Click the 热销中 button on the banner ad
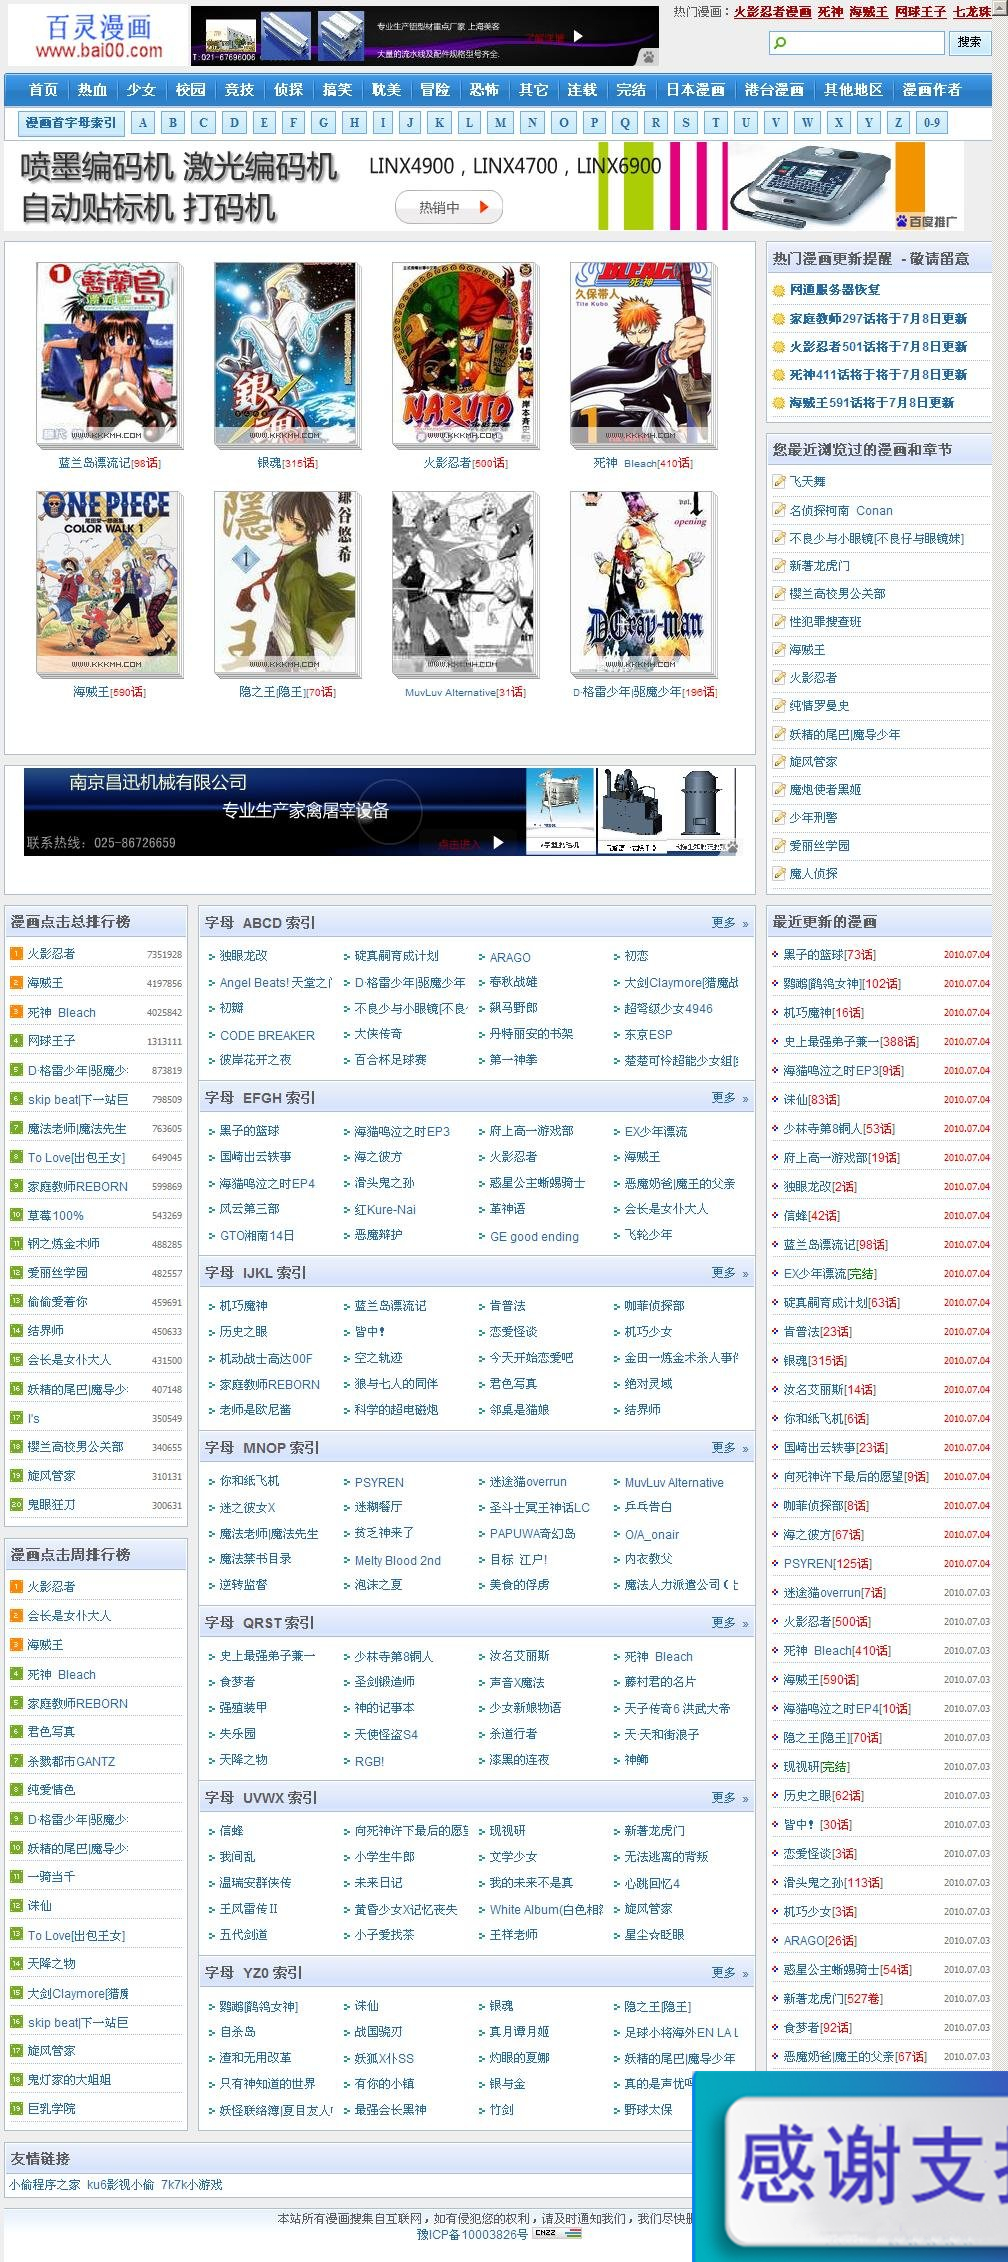Viewport: 1008px width, 2262px height. coord(448,207)
